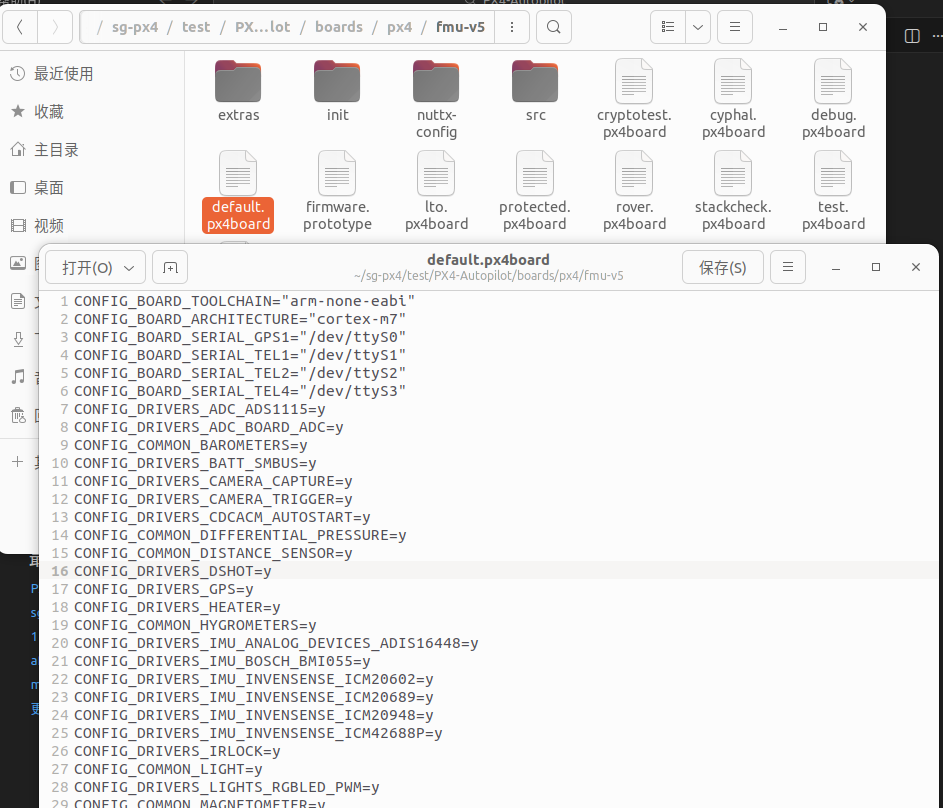
Task: Open the src folder
Action: click(535, 91)
